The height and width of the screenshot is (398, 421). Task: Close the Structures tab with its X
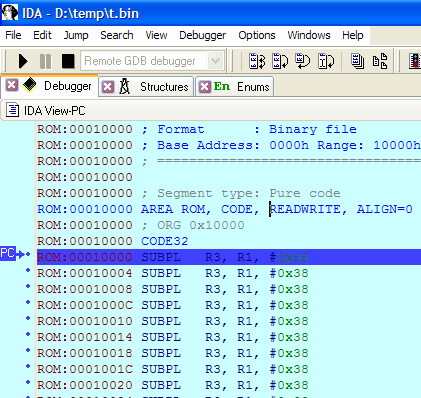(x=108, y=87)
